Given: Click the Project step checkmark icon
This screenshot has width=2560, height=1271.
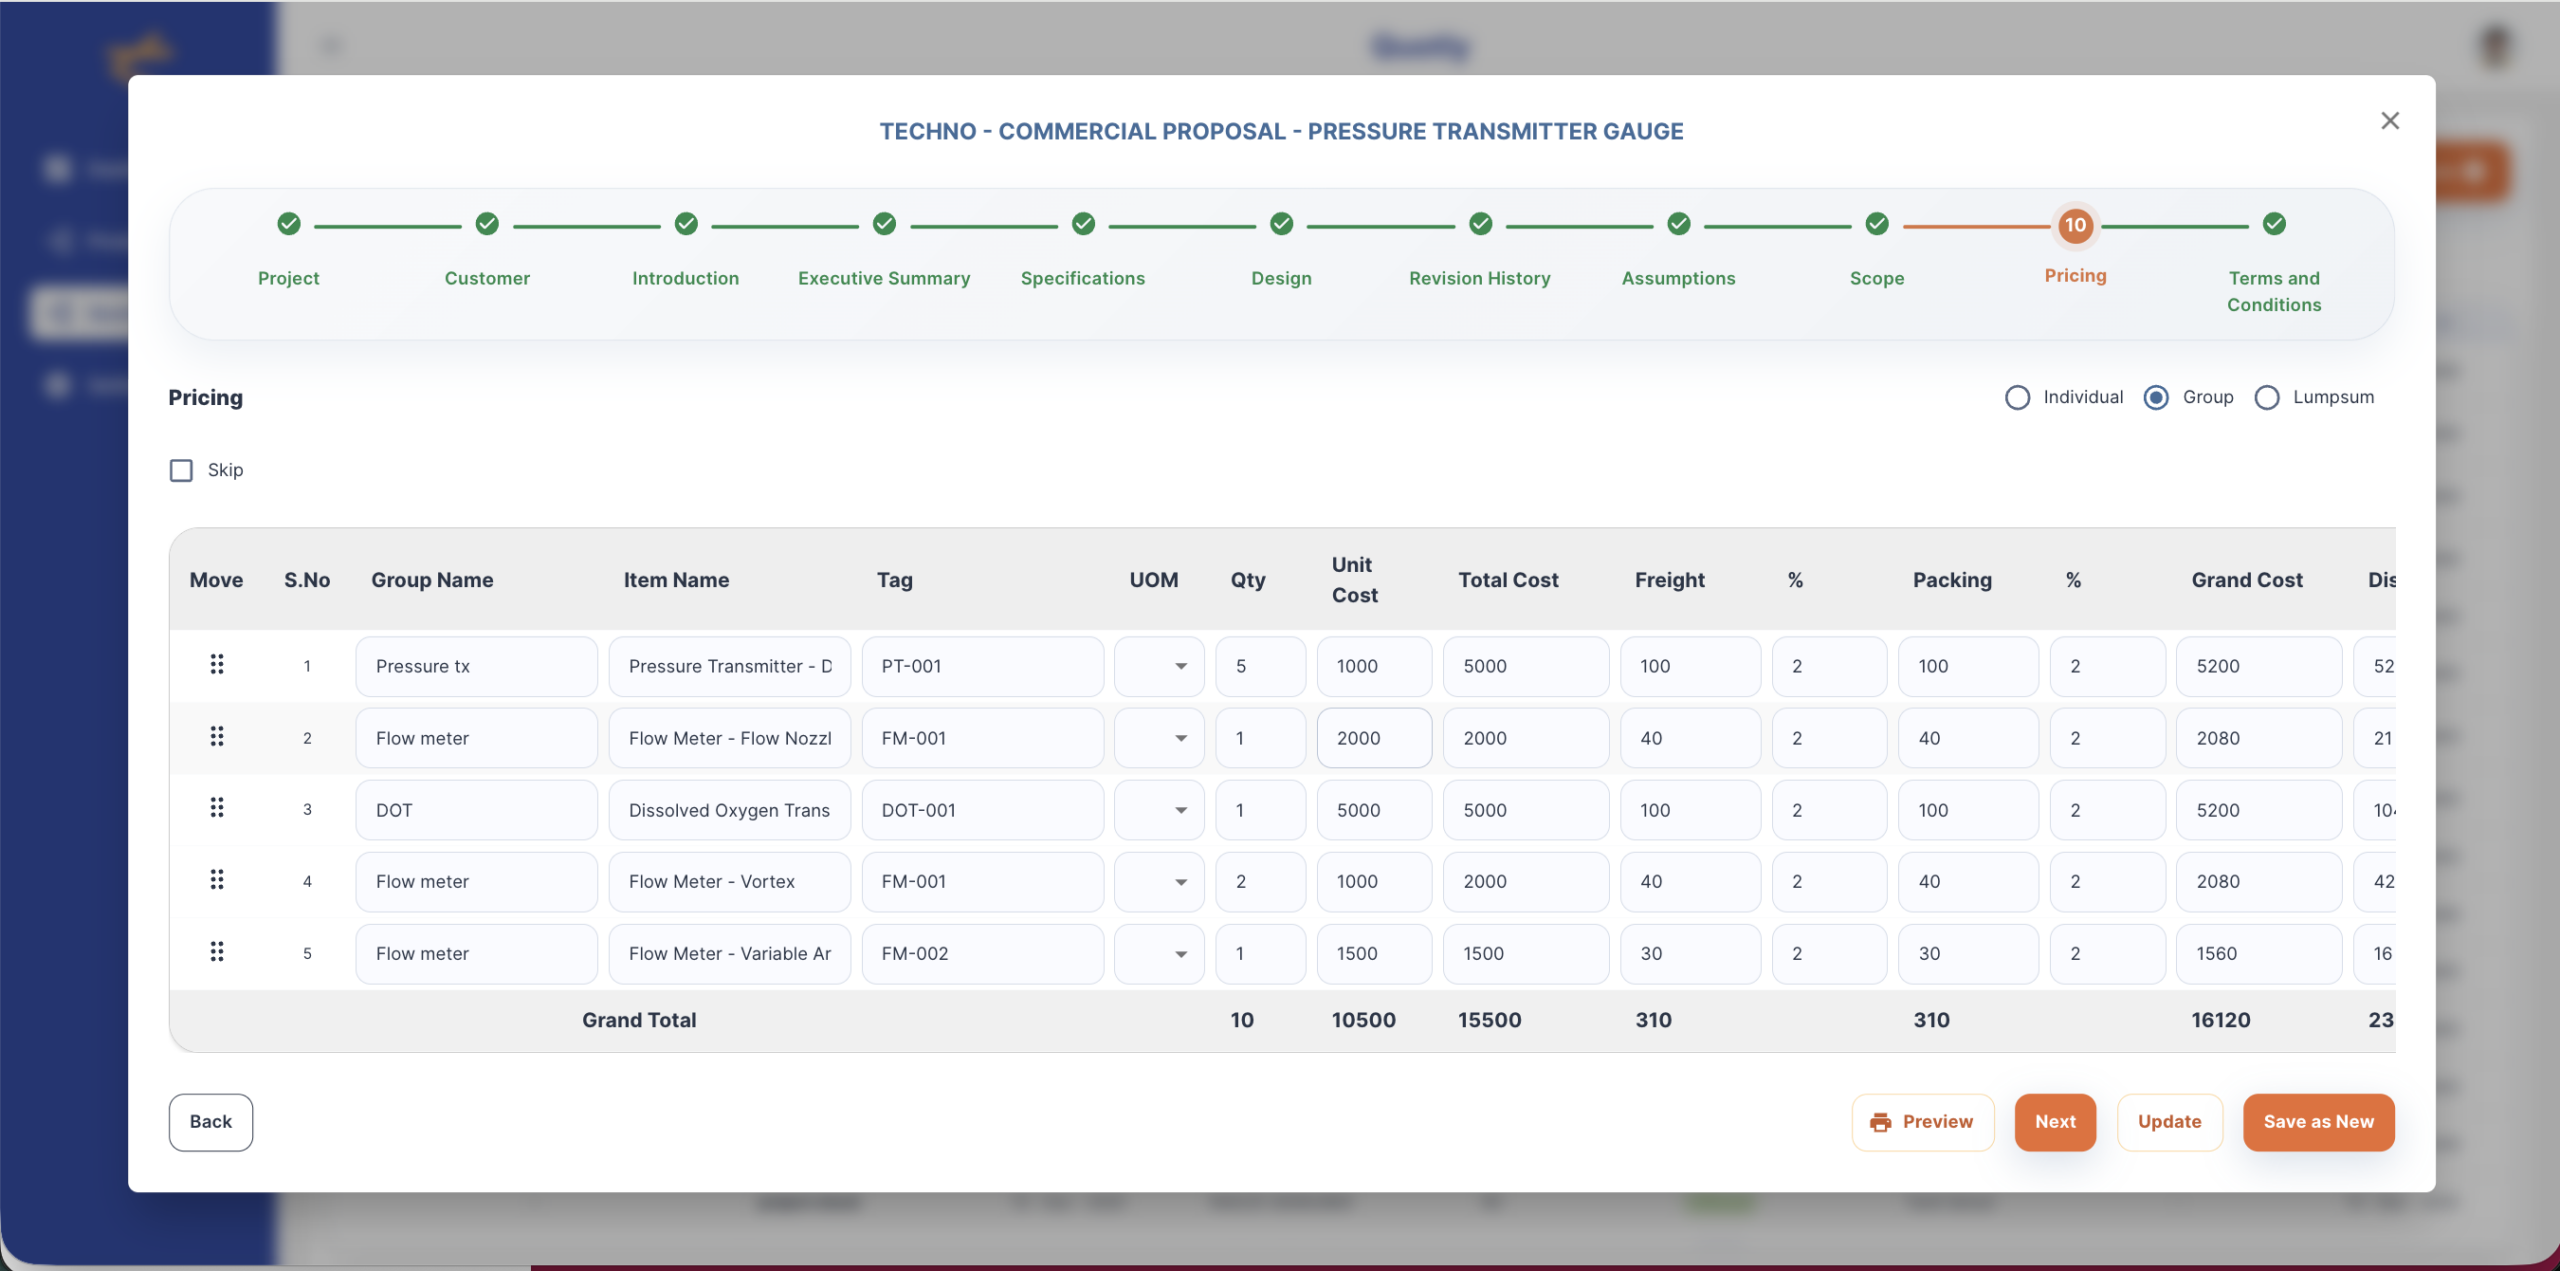Looking at the screenshot, I should [289, 224].
